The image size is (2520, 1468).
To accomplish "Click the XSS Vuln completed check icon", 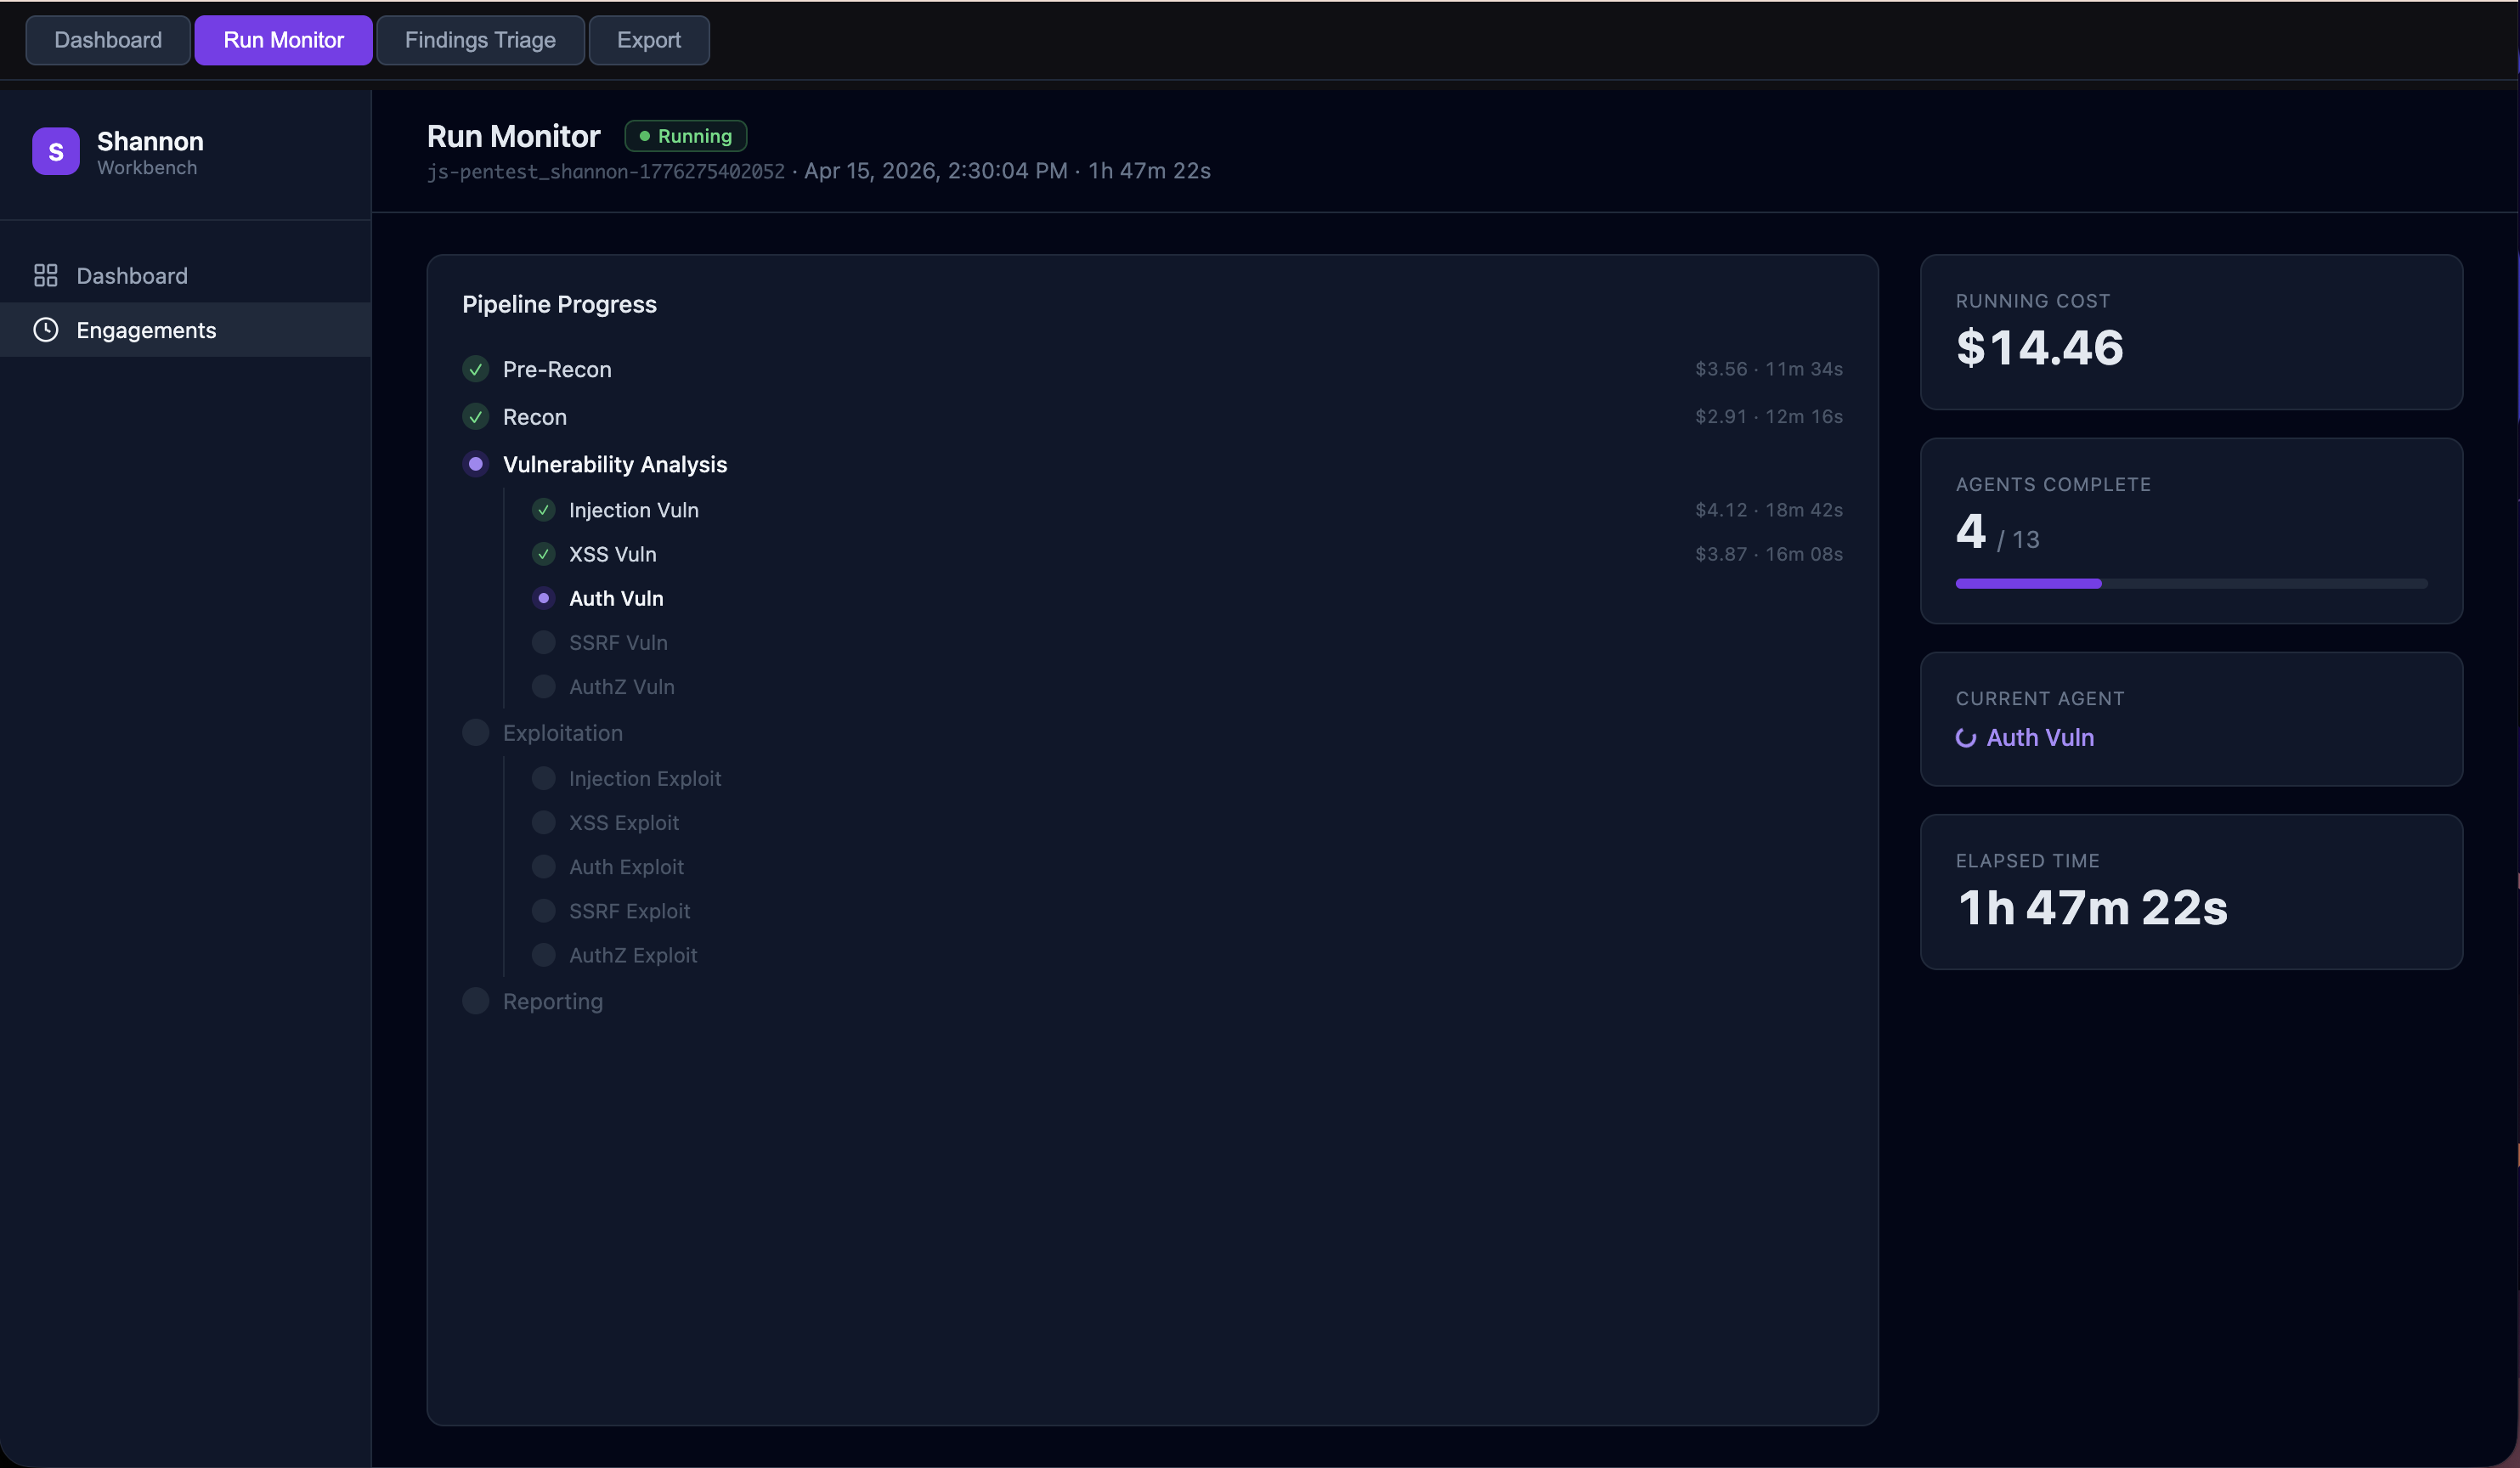I will click(x=543, y=554).
